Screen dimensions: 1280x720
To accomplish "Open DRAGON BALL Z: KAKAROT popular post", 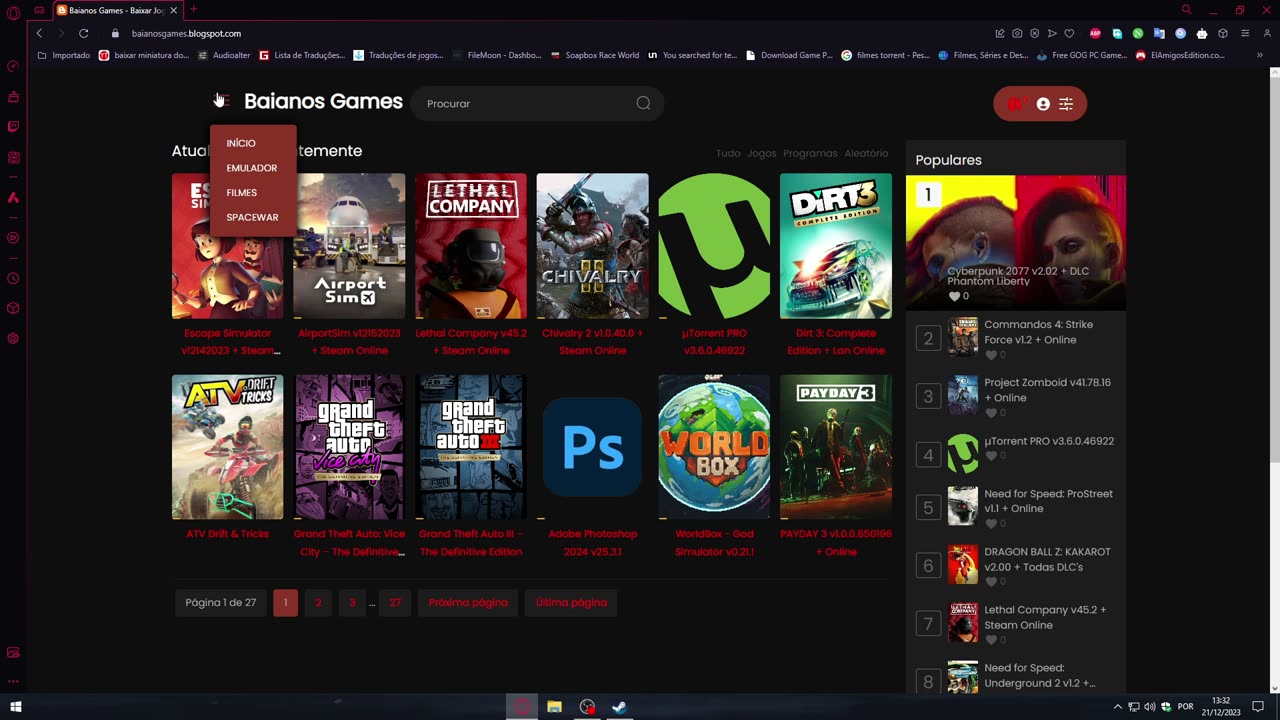I will click(1047, 559).
